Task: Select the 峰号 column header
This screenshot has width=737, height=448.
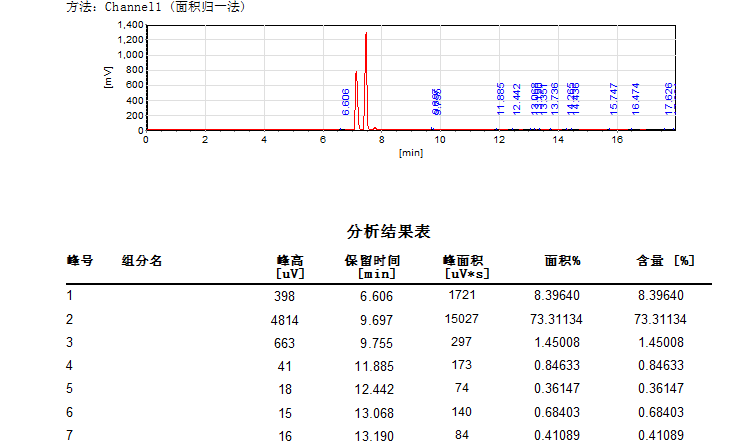Action: tap(80, 260)
